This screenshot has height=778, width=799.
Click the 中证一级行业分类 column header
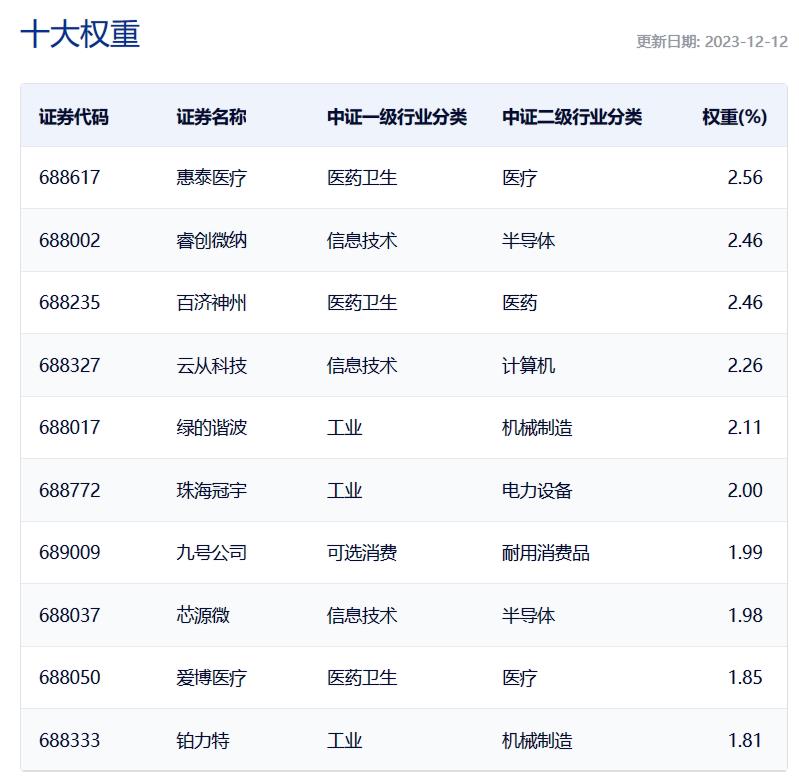pyautogui.click(x=397, y=117)
